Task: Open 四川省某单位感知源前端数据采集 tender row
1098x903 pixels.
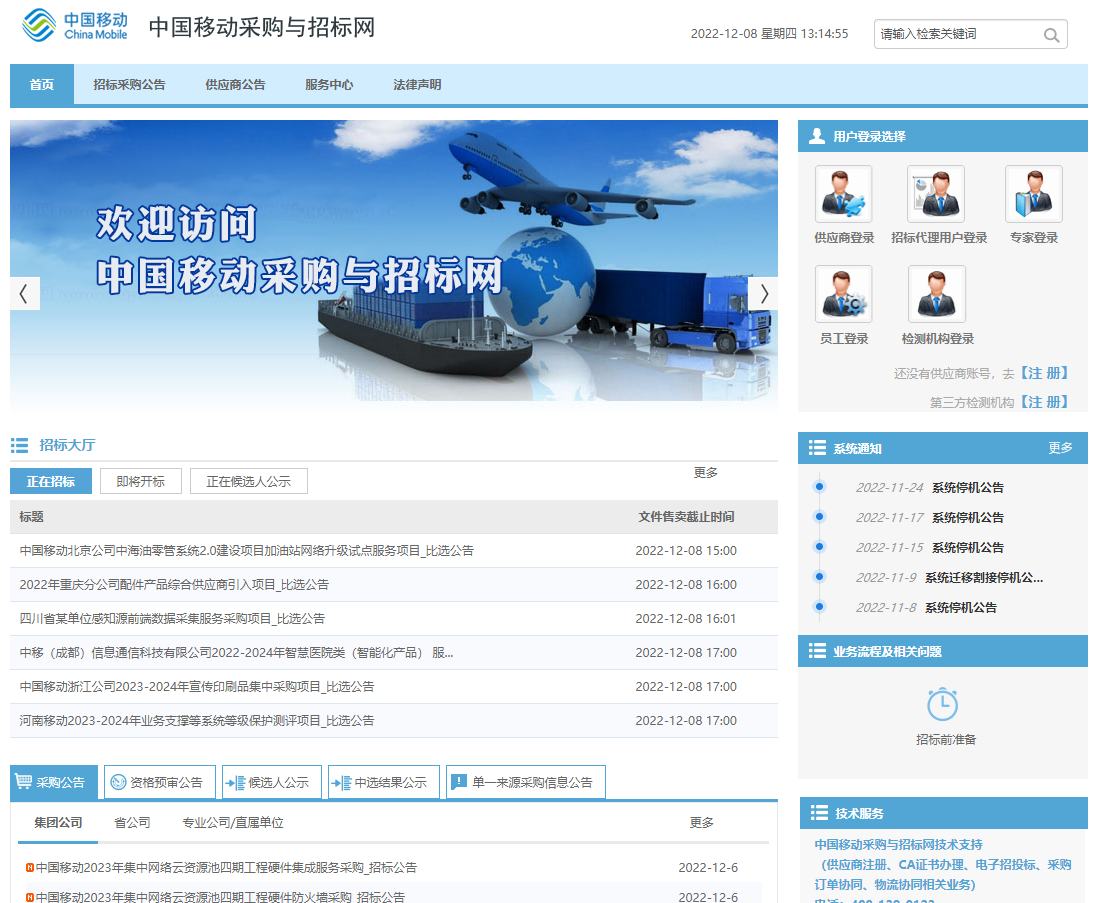Action: tap(394, 619)
